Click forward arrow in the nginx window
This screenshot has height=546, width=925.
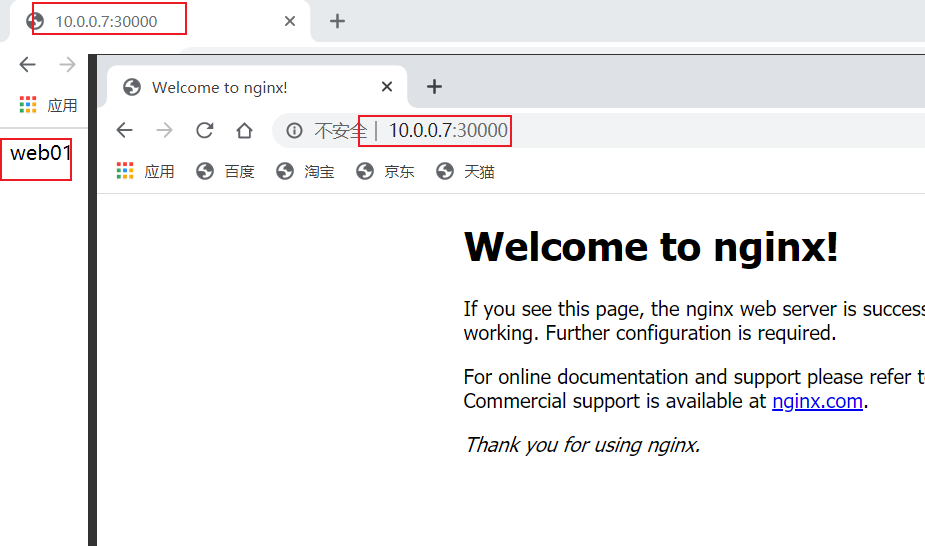point(164,130)
